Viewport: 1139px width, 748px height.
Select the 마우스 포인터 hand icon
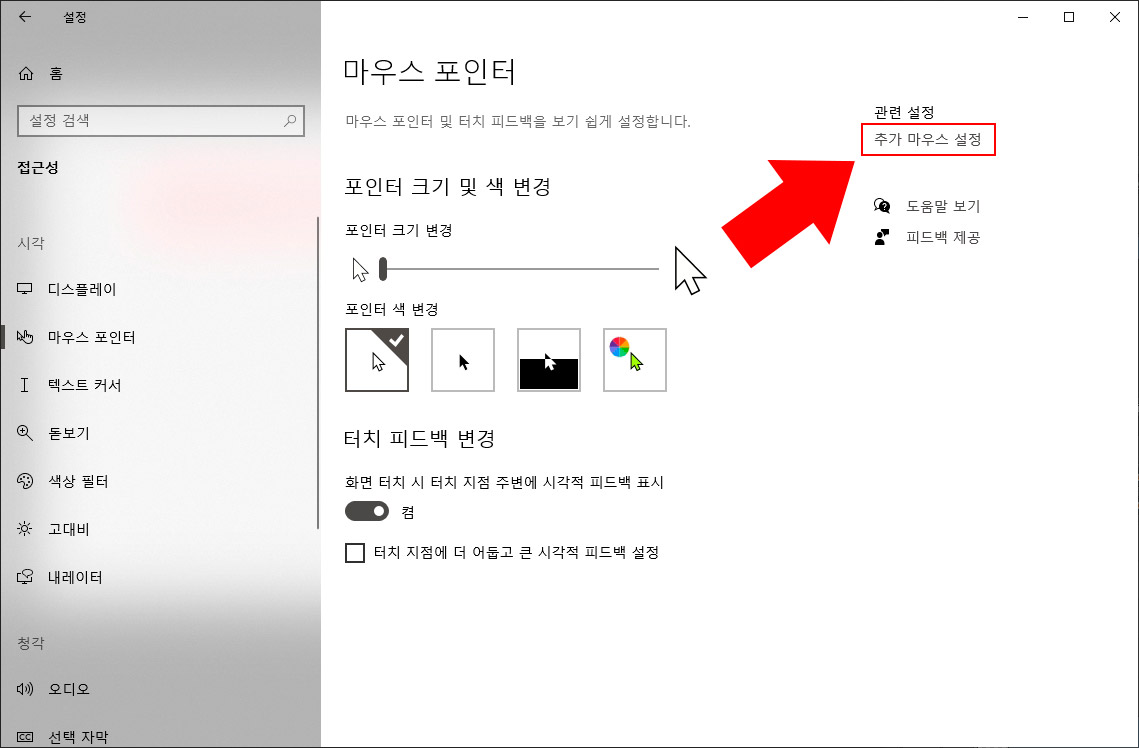pyautogui.click(x=25, y=337)
